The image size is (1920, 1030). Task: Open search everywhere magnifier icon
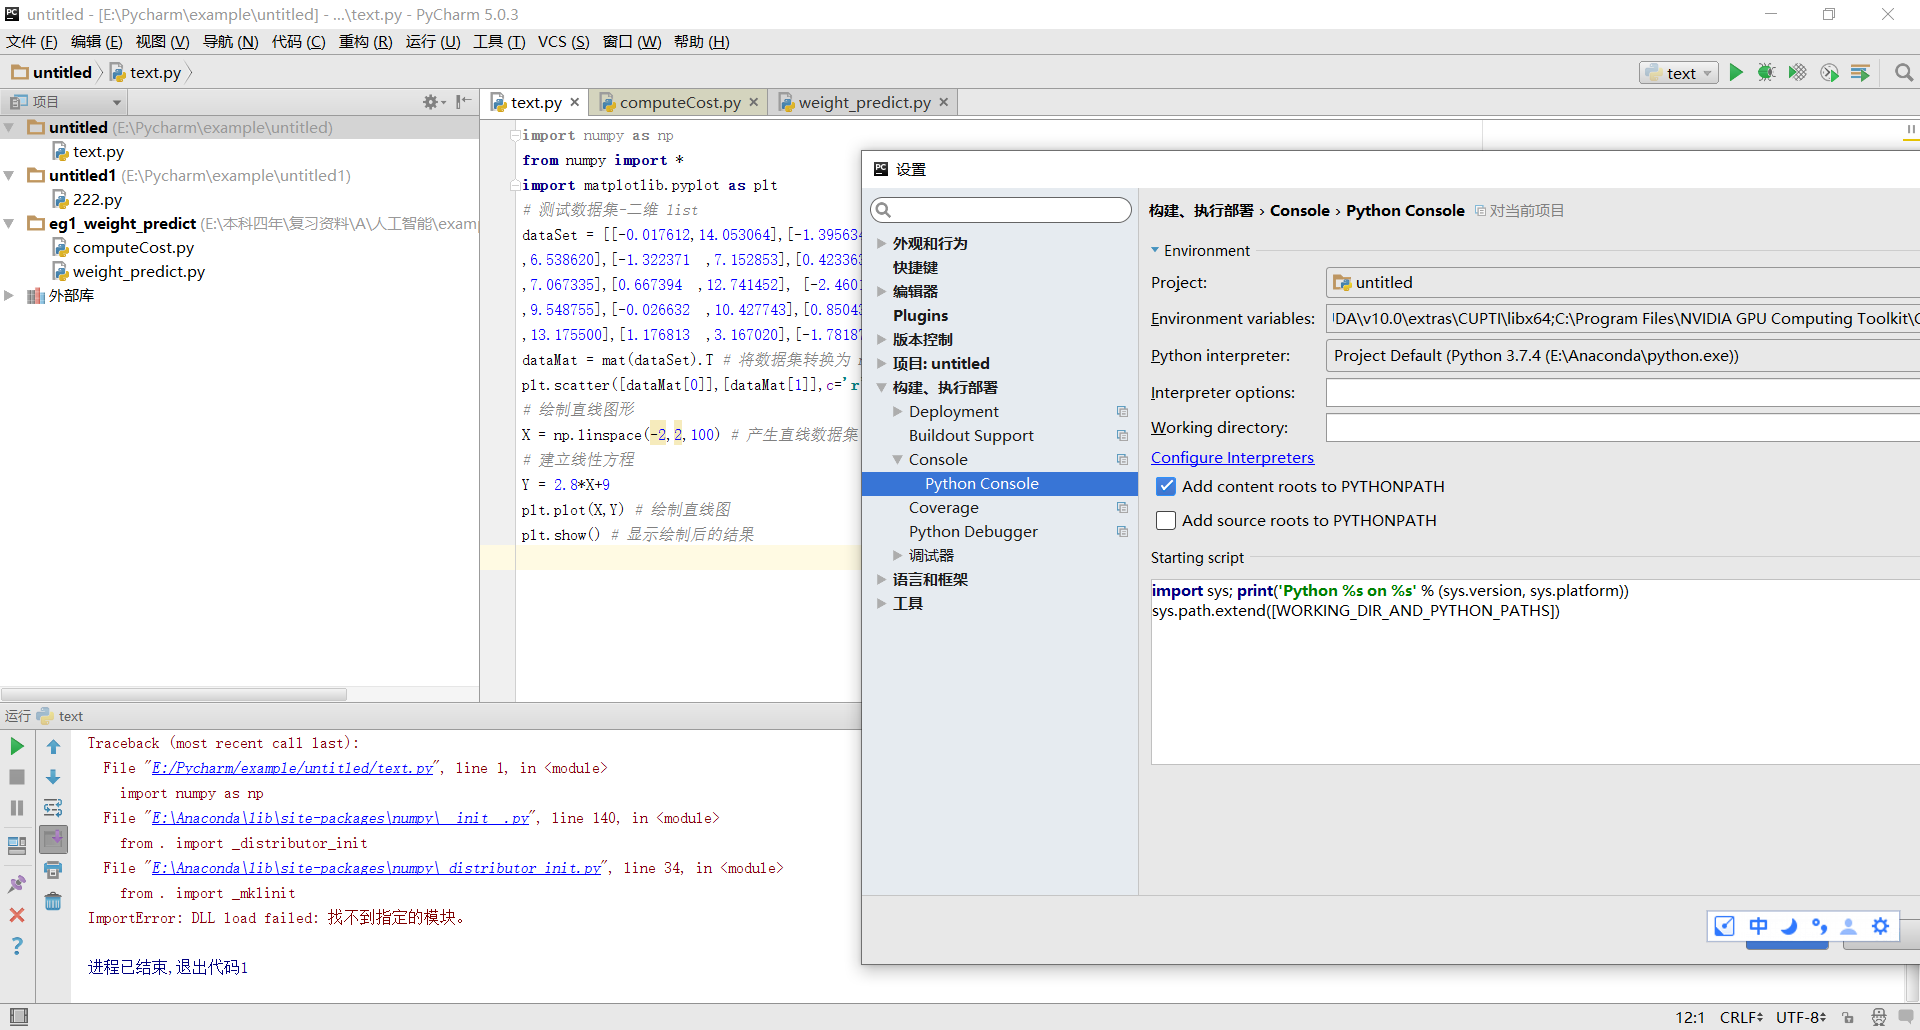click(1904, 73)
